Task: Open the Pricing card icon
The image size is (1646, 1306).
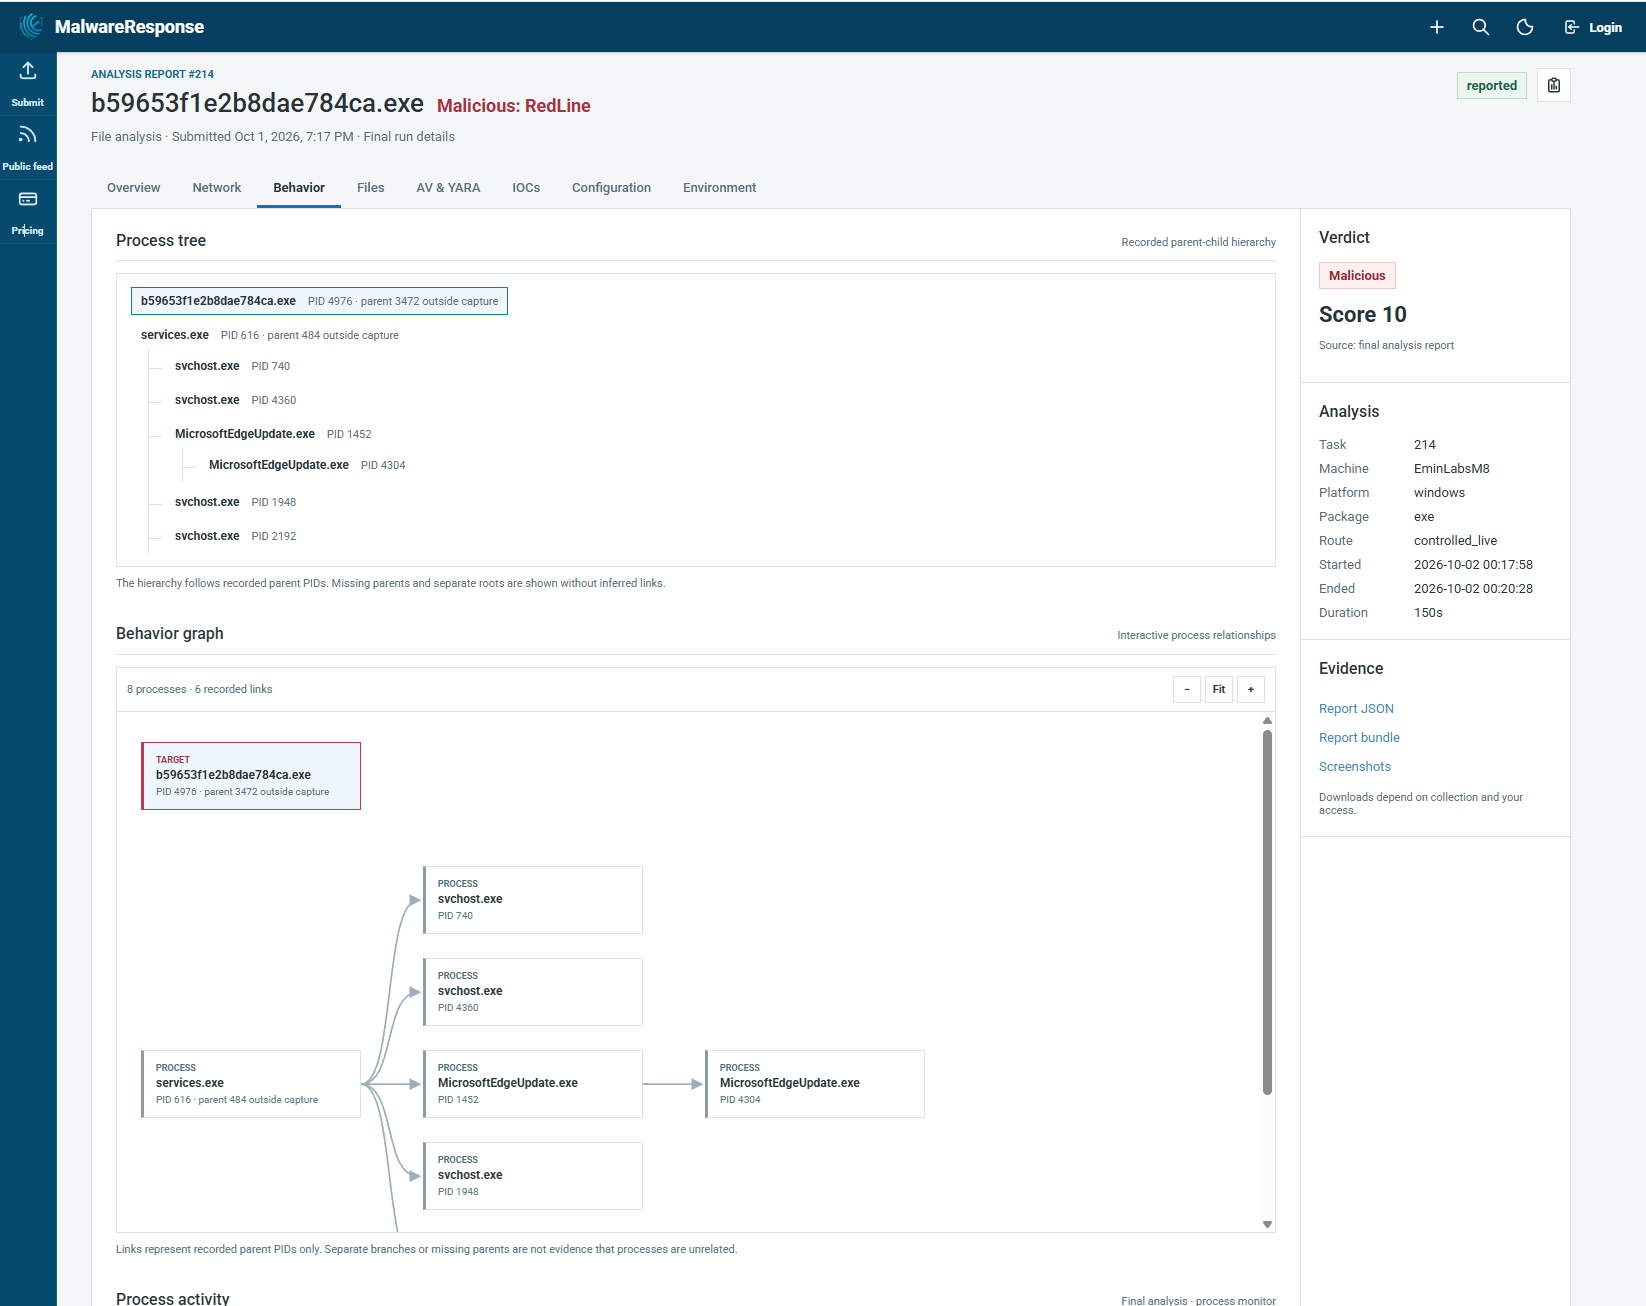Action: tap(28, 199)
